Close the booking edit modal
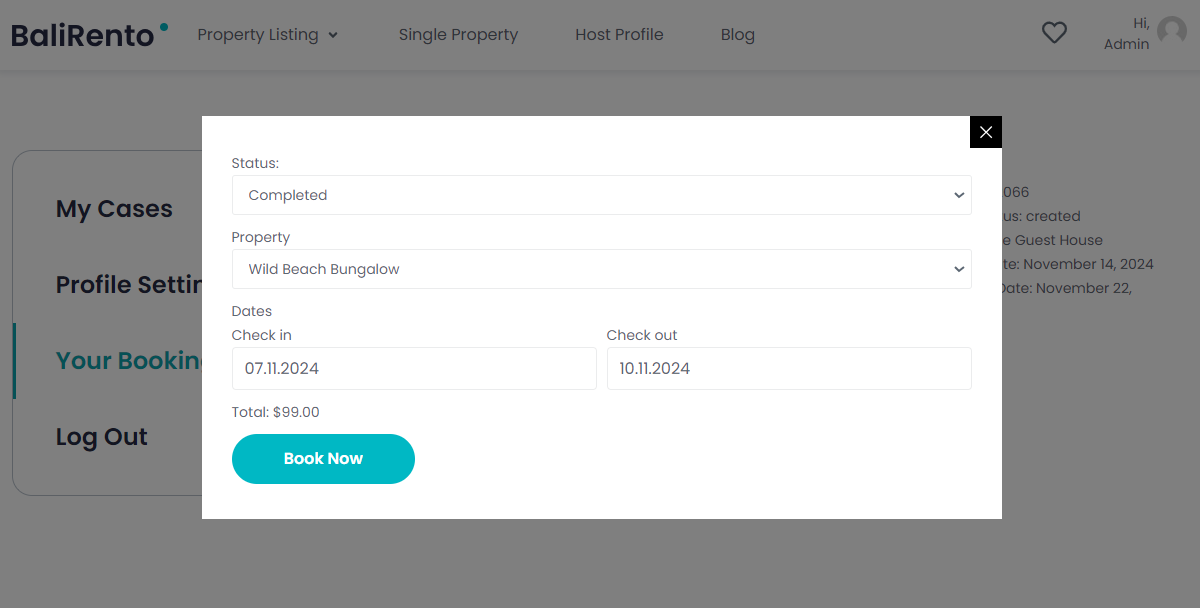This screenshot has width=1200, height=608. point(985,131)
